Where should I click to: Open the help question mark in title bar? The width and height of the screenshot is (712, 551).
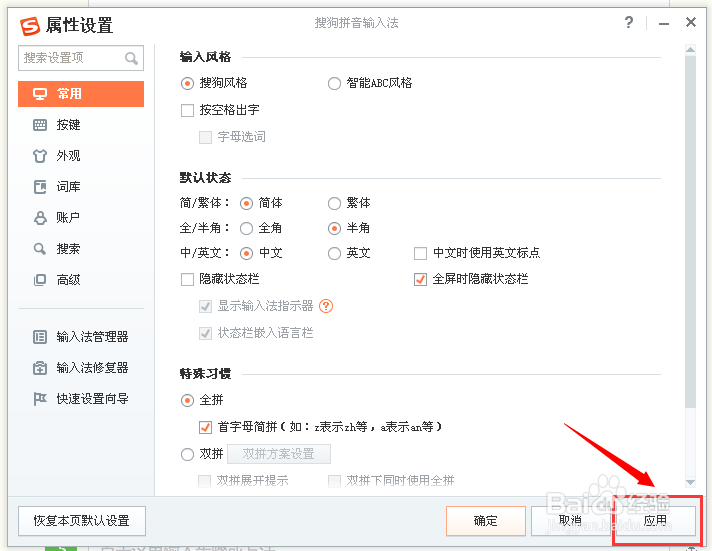click(x=629, y=22)
